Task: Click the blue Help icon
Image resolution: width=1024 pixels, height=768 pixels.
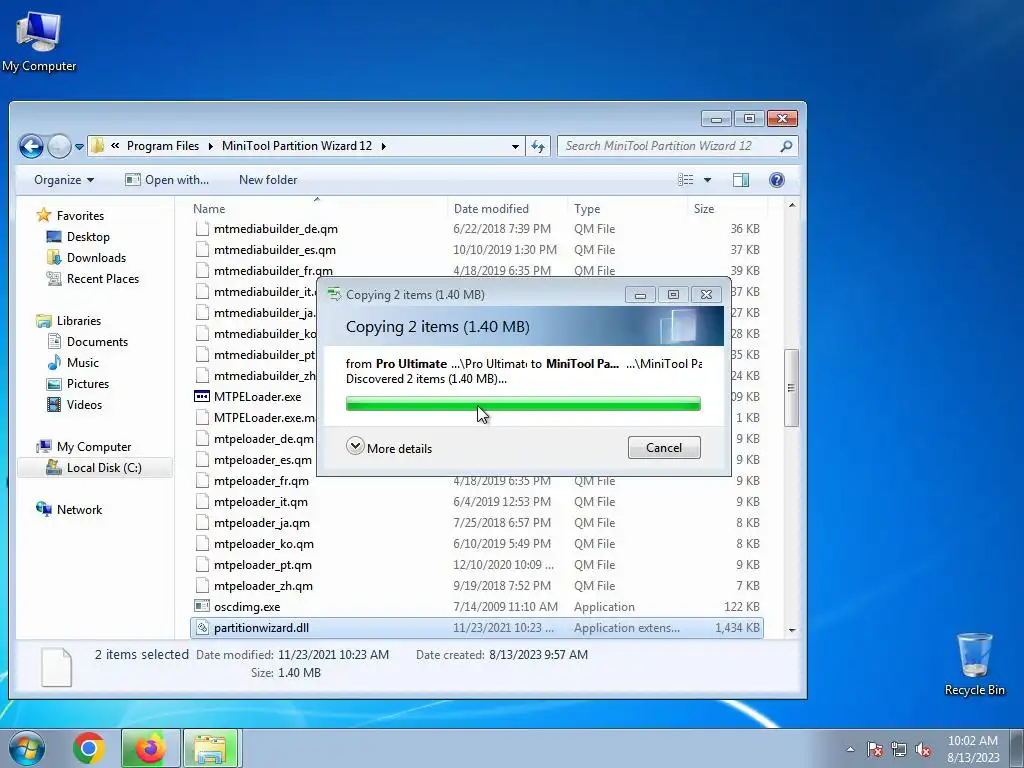Action: [x=776, y=180]
